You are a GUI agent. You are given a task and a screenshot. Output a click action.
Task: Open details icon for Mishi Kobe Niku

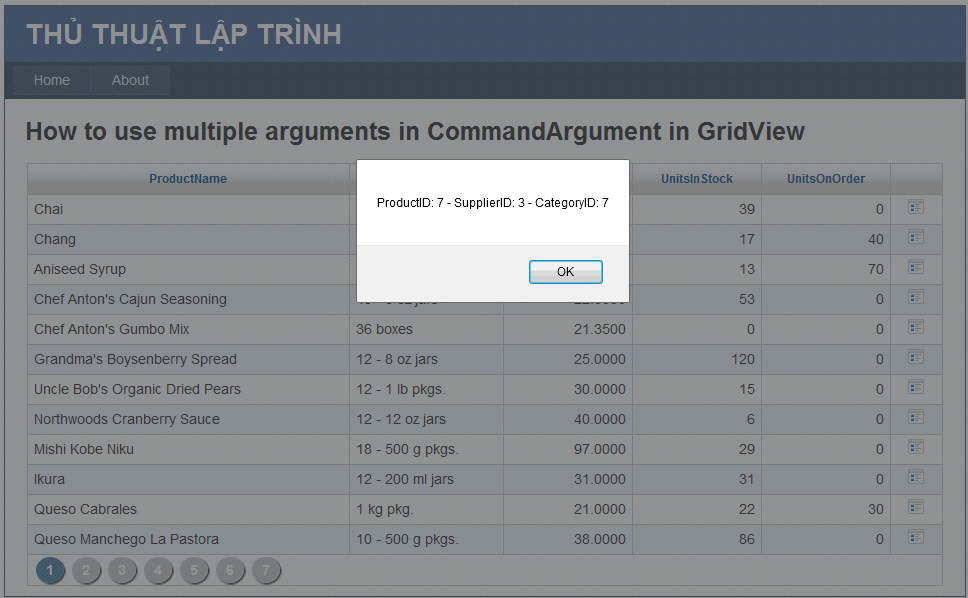point(916,447)
